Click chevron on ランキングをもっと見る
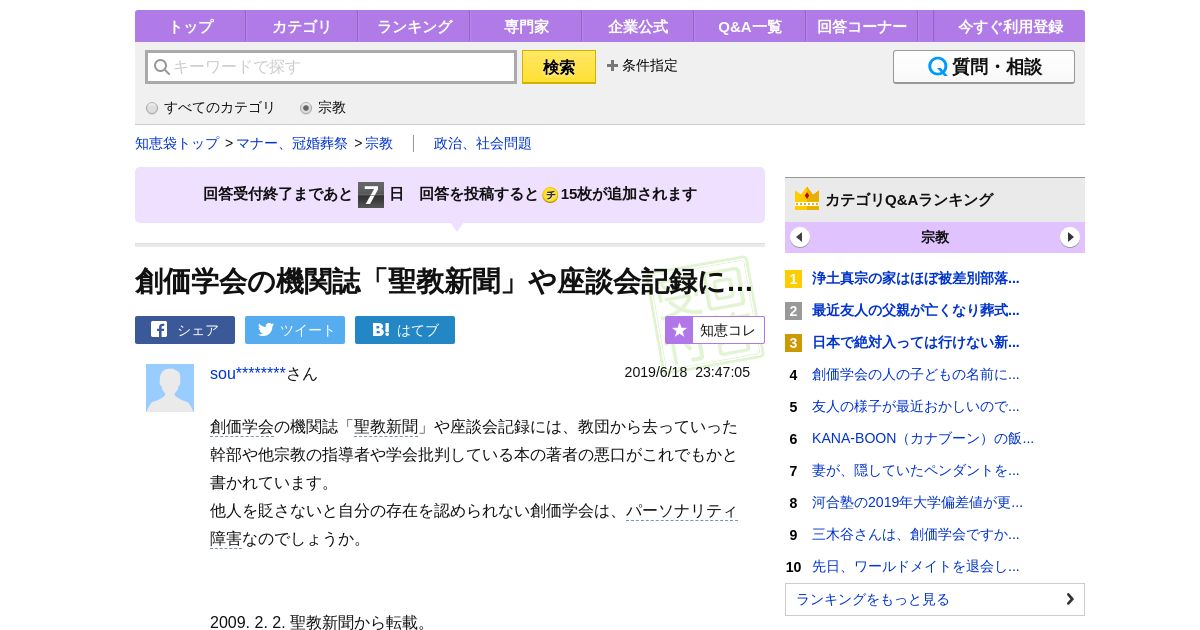The image size is (1200, 630). [x=1070, y=599]
